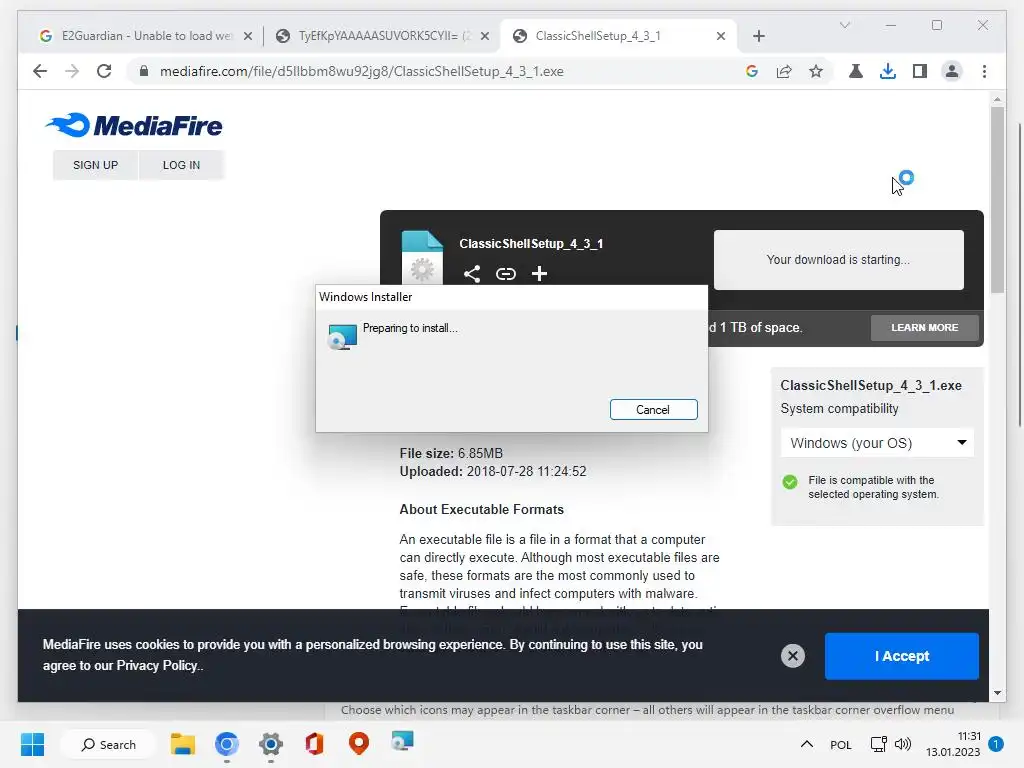Open Chrome from taskbar

[x=227, y=744]
